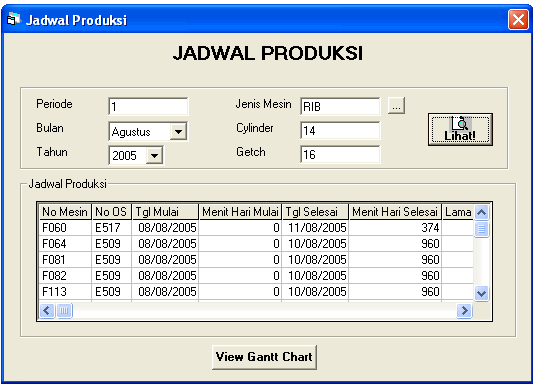This screenshot has width=533, height=385.
Task: Open the Jenis Mesin browse ellipsis button
Action: 396,106
